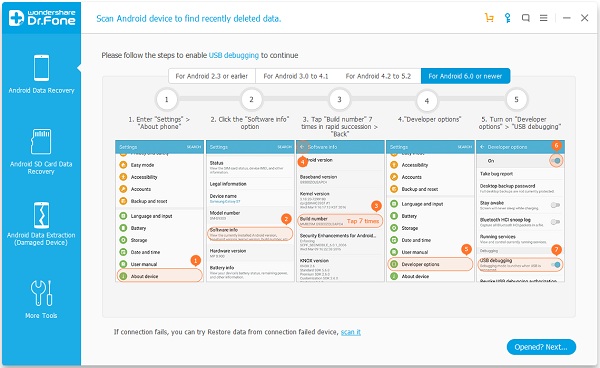This screenshot has width=600, height=368.
Task: Click the header 'Scan Android device to find recently deleted data'
Action: click(189, 18)
